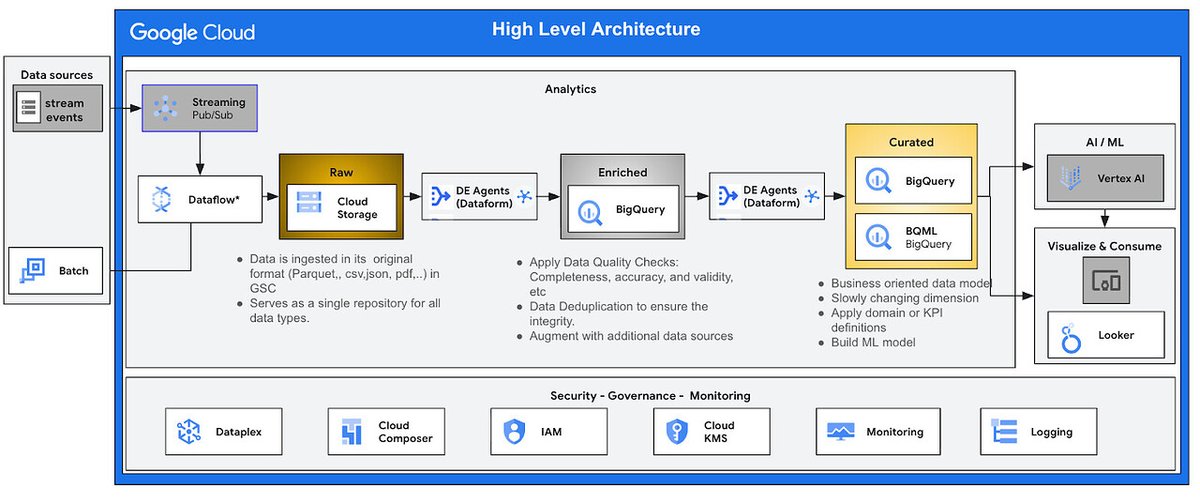Viewport: 1200px width, 503px height.
Task: Click the Cloud Storage icon in Raw
Action: 308,207
